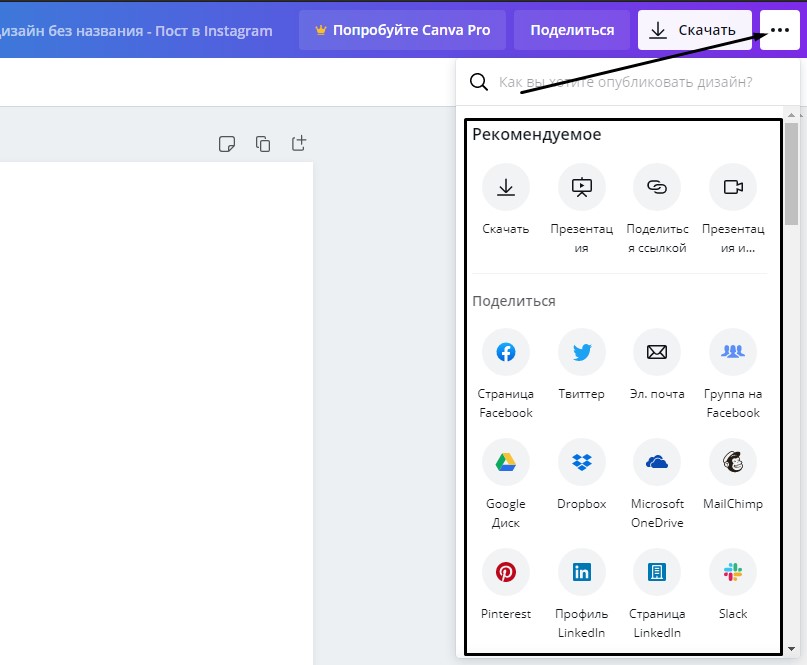Open the MailChimp share option
The width and height of the screenshot is (807, 665).
click(x=733, y=462)
